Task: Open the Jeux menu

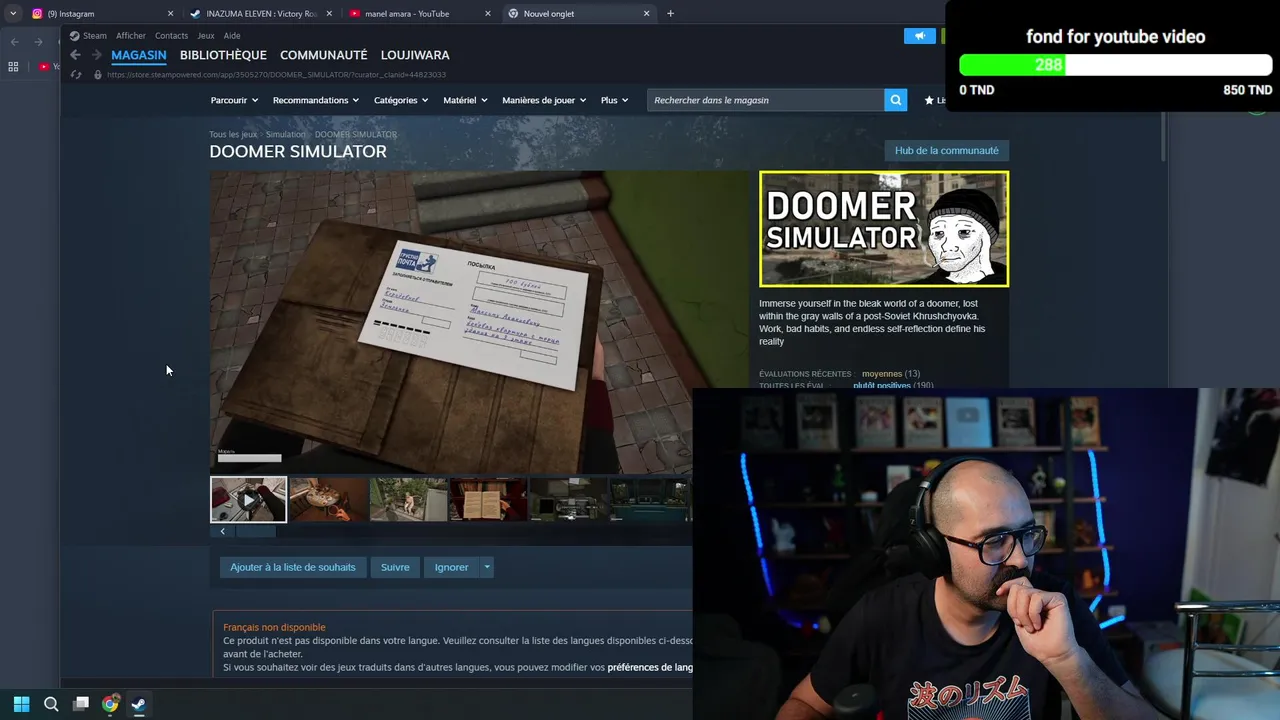Action: (206, 36)
